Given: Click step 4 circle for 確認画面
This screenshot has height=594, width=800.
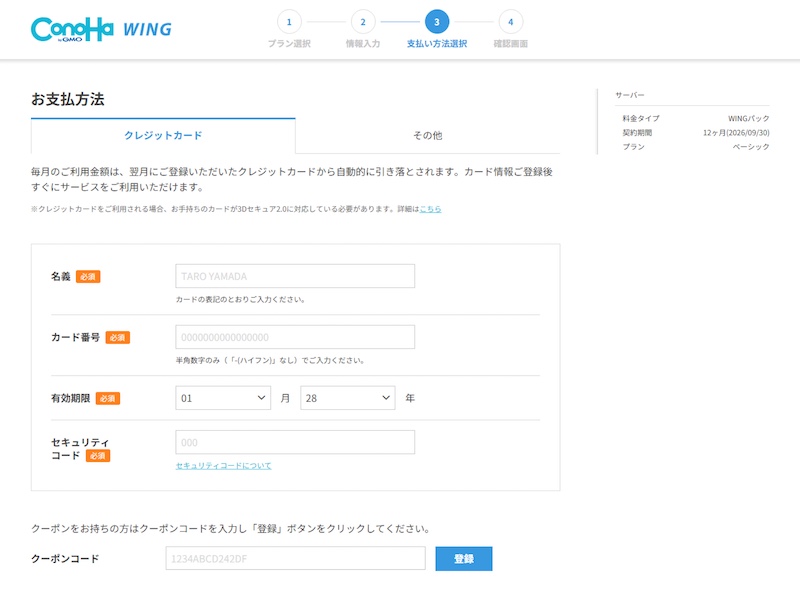Looking at the screenshot, I should click(x=510, y=22).
